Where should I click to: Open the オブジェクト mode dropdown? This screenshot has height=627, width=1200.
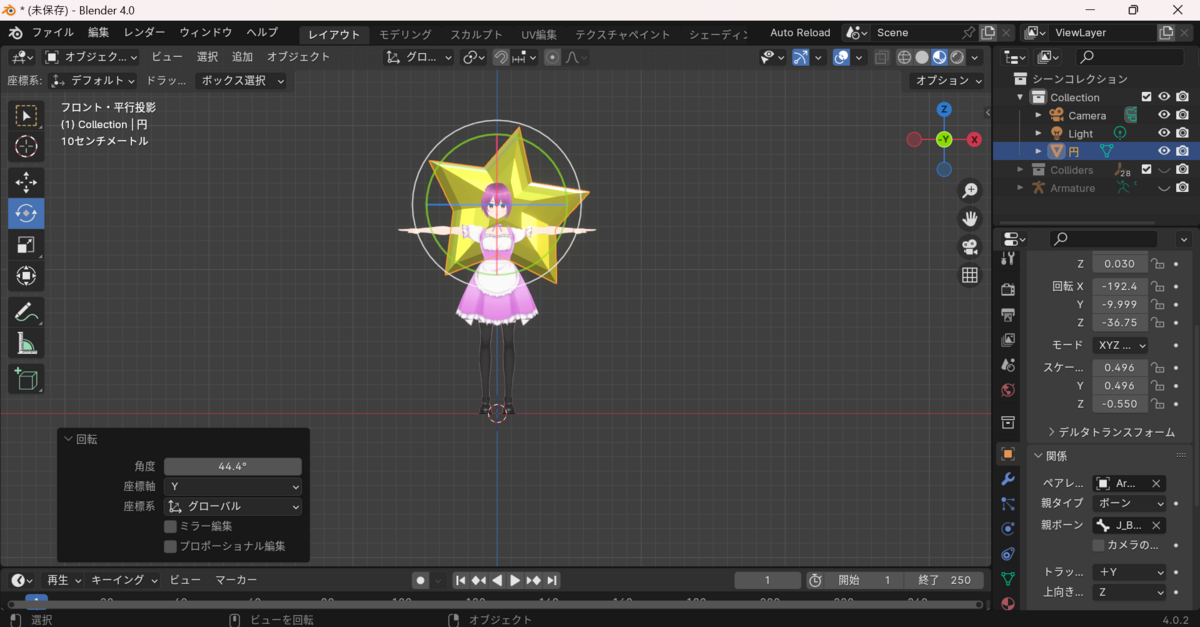tap(92, 57)
